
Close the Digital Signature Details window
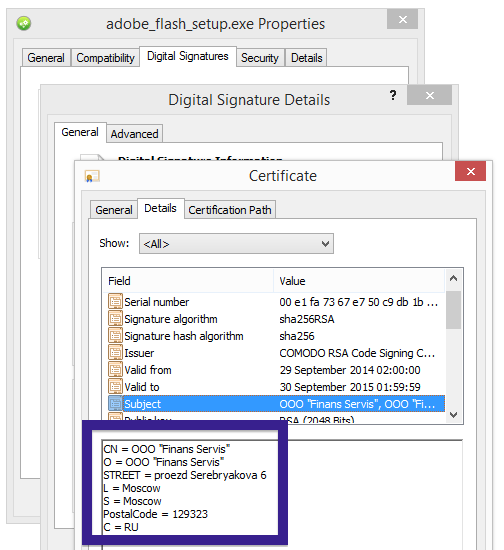[x=429, y=95]
